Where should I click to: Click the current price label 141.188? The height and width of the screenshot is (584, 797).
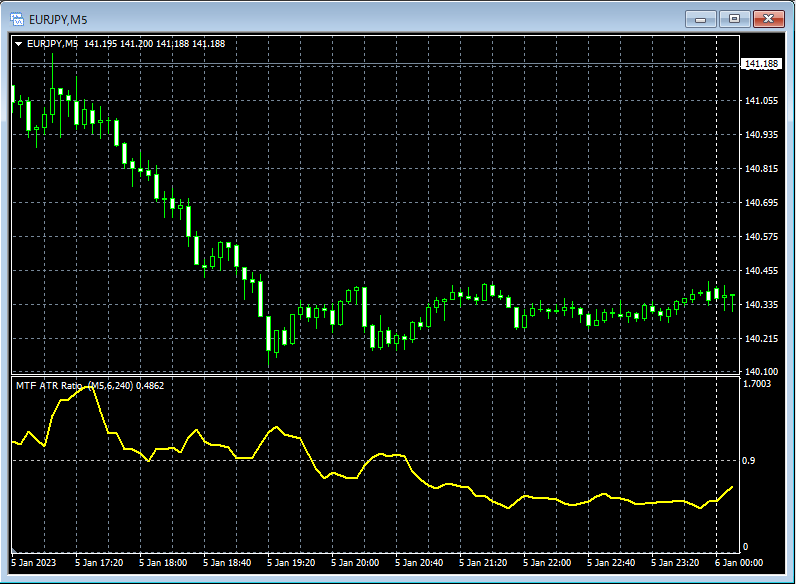pos(761,64)
